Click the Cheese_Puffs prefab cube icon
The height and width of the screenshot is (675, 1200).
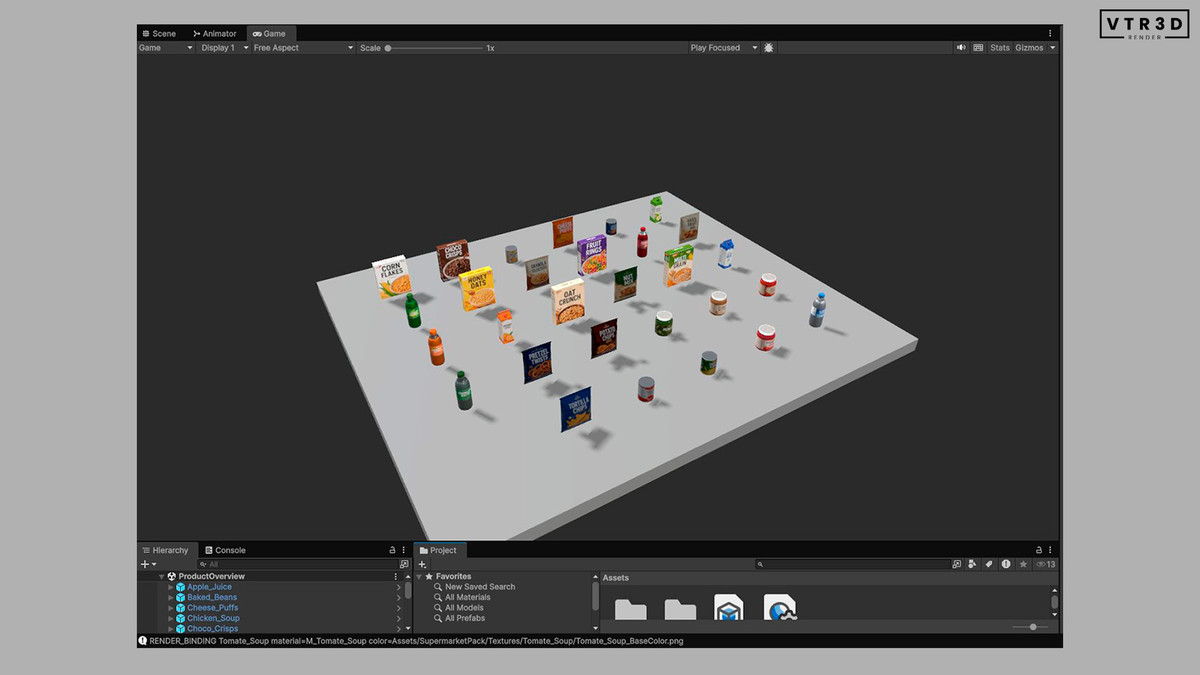coord(181,608)
